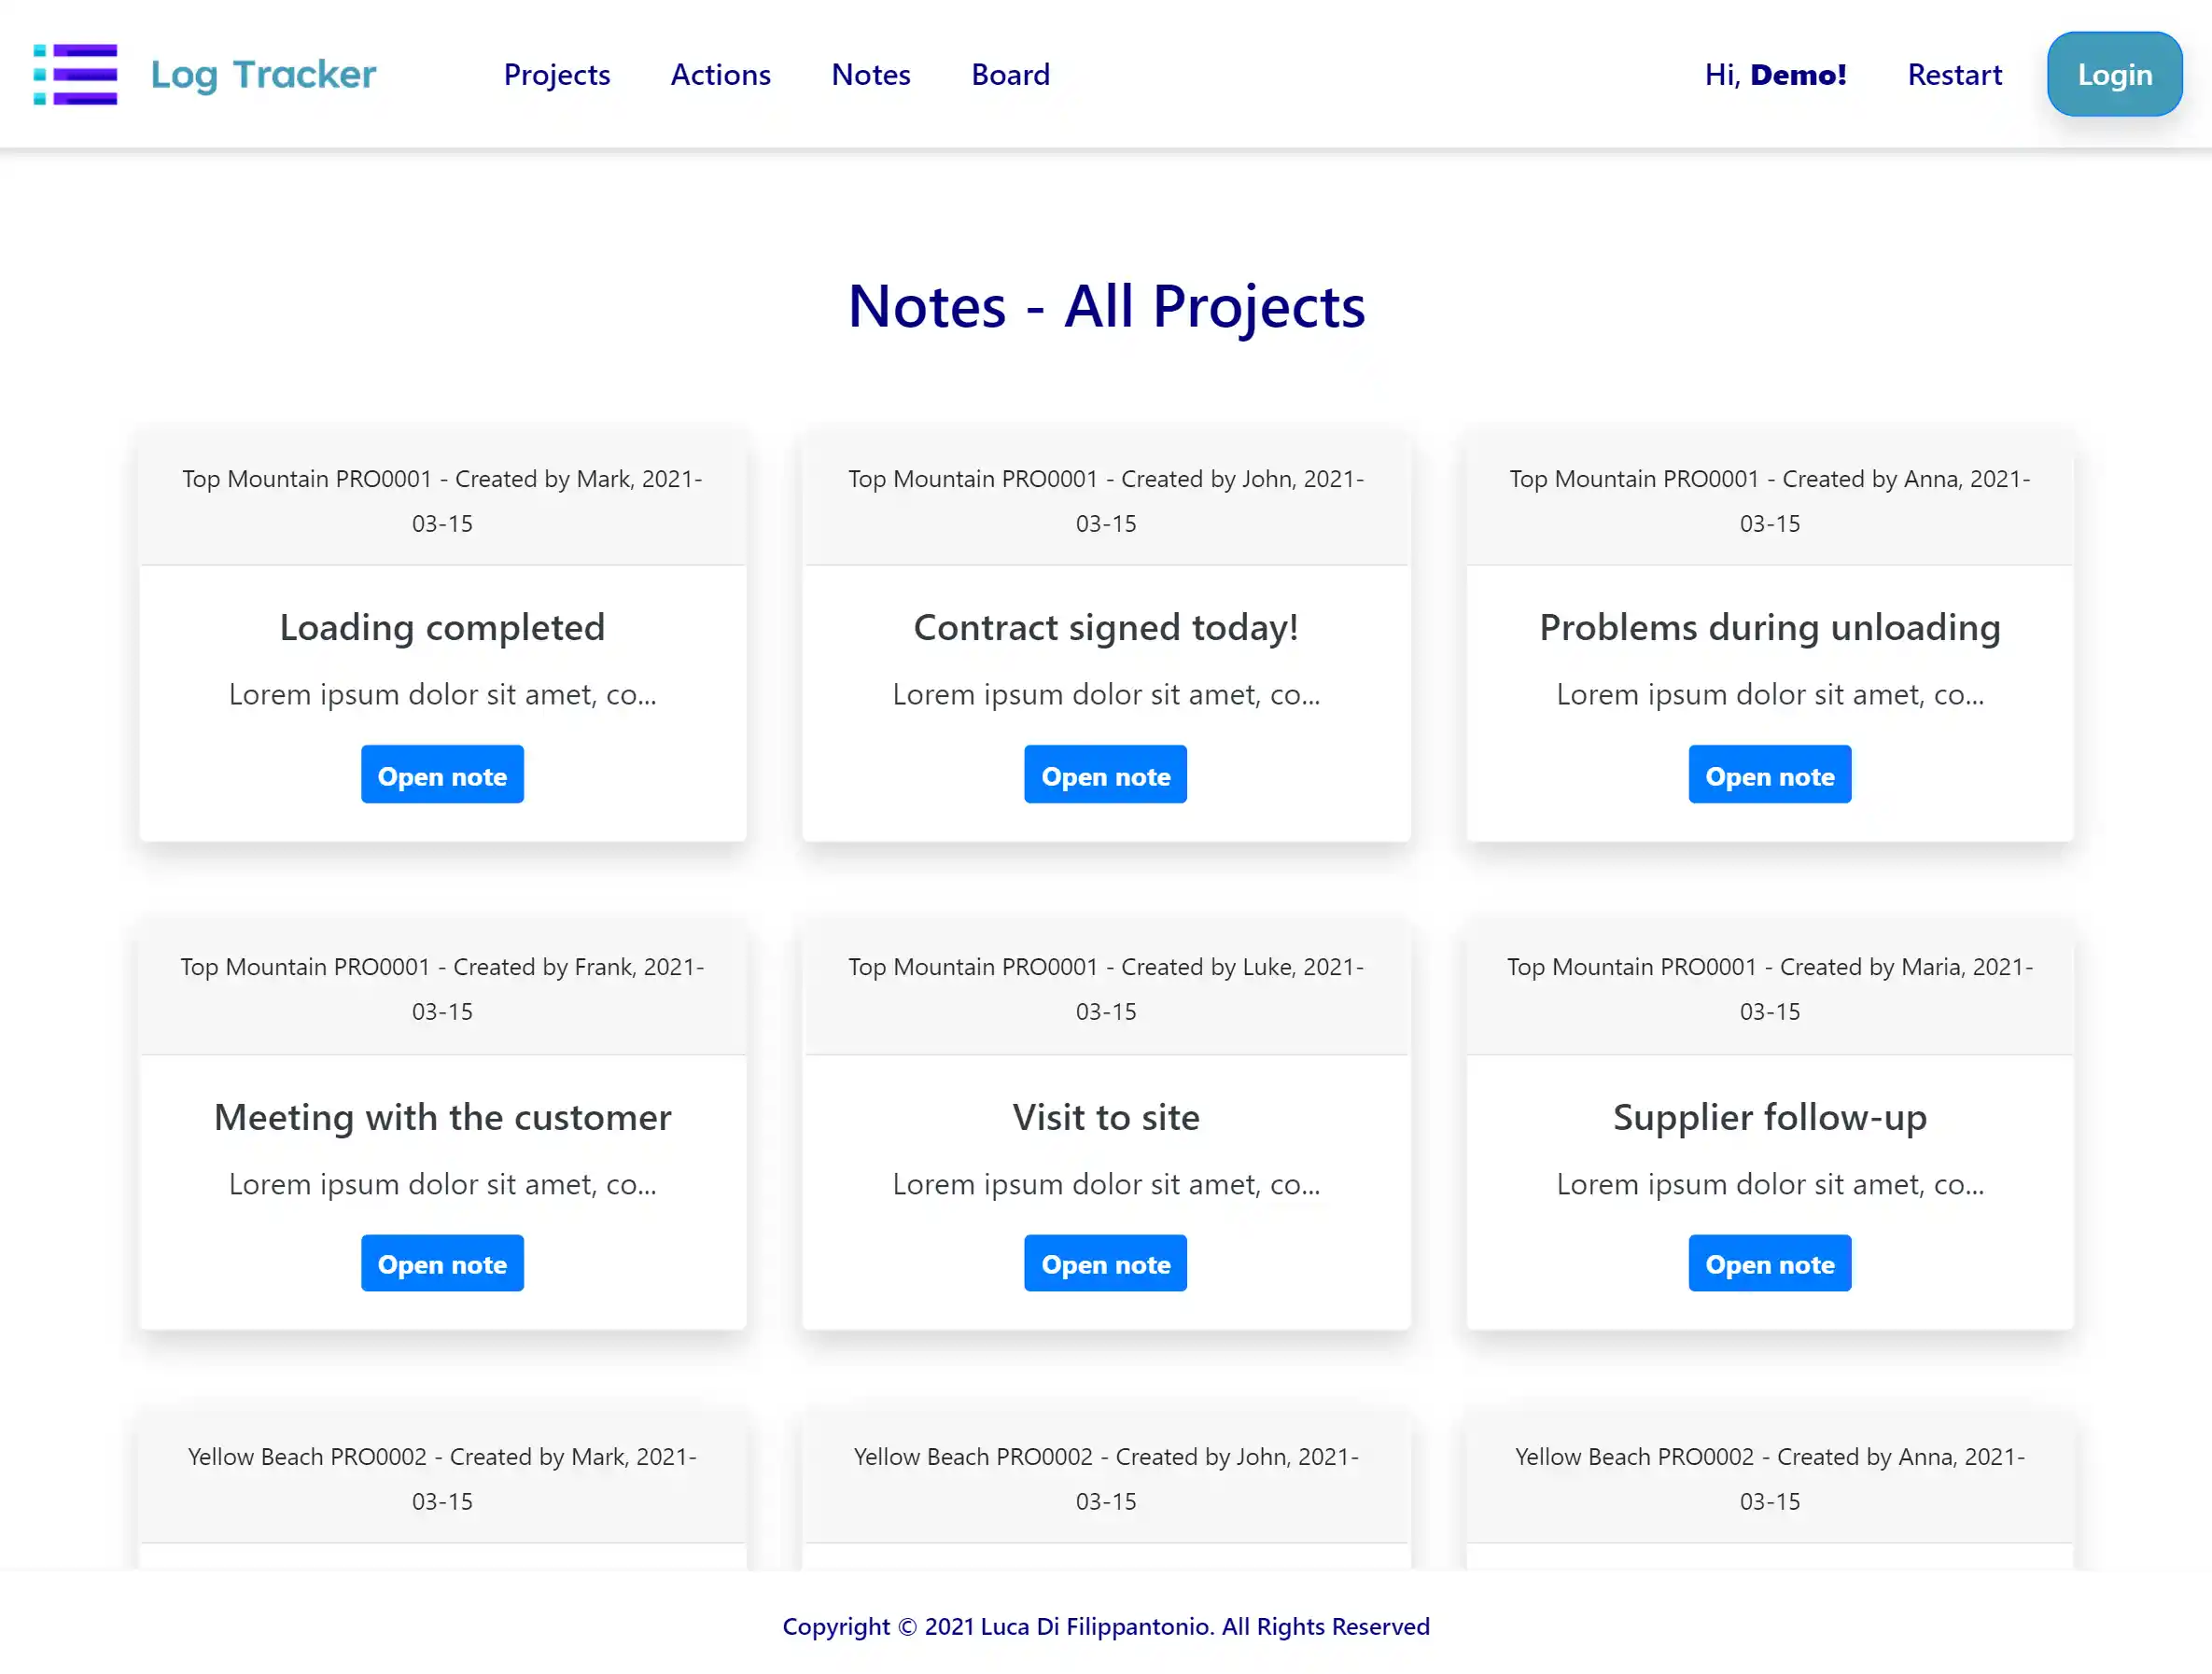Open the Loading completed note
The width and height of the screenshot is (2212, 1674).
442,775
